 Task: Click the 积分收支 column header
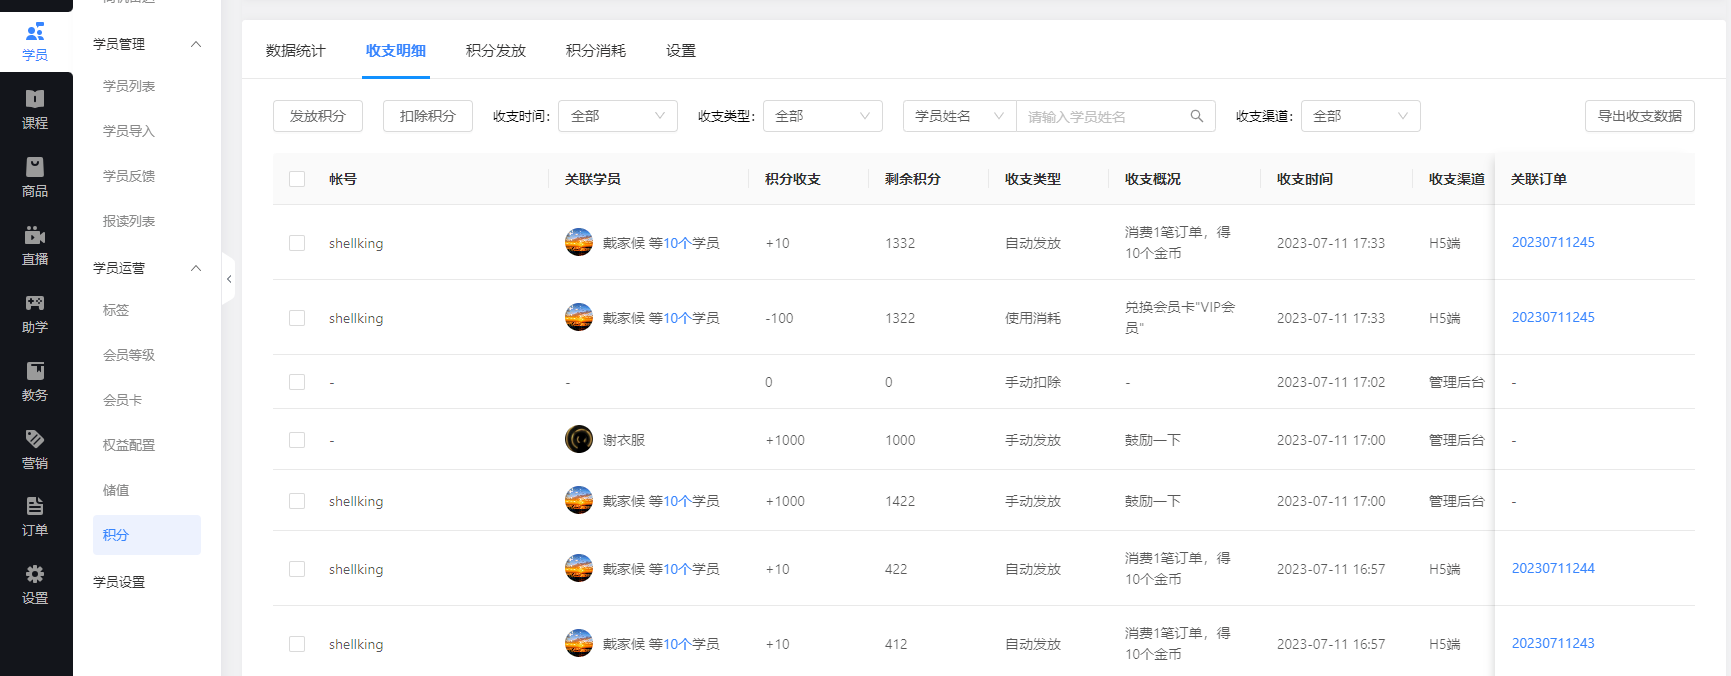(x=793, y=179)
